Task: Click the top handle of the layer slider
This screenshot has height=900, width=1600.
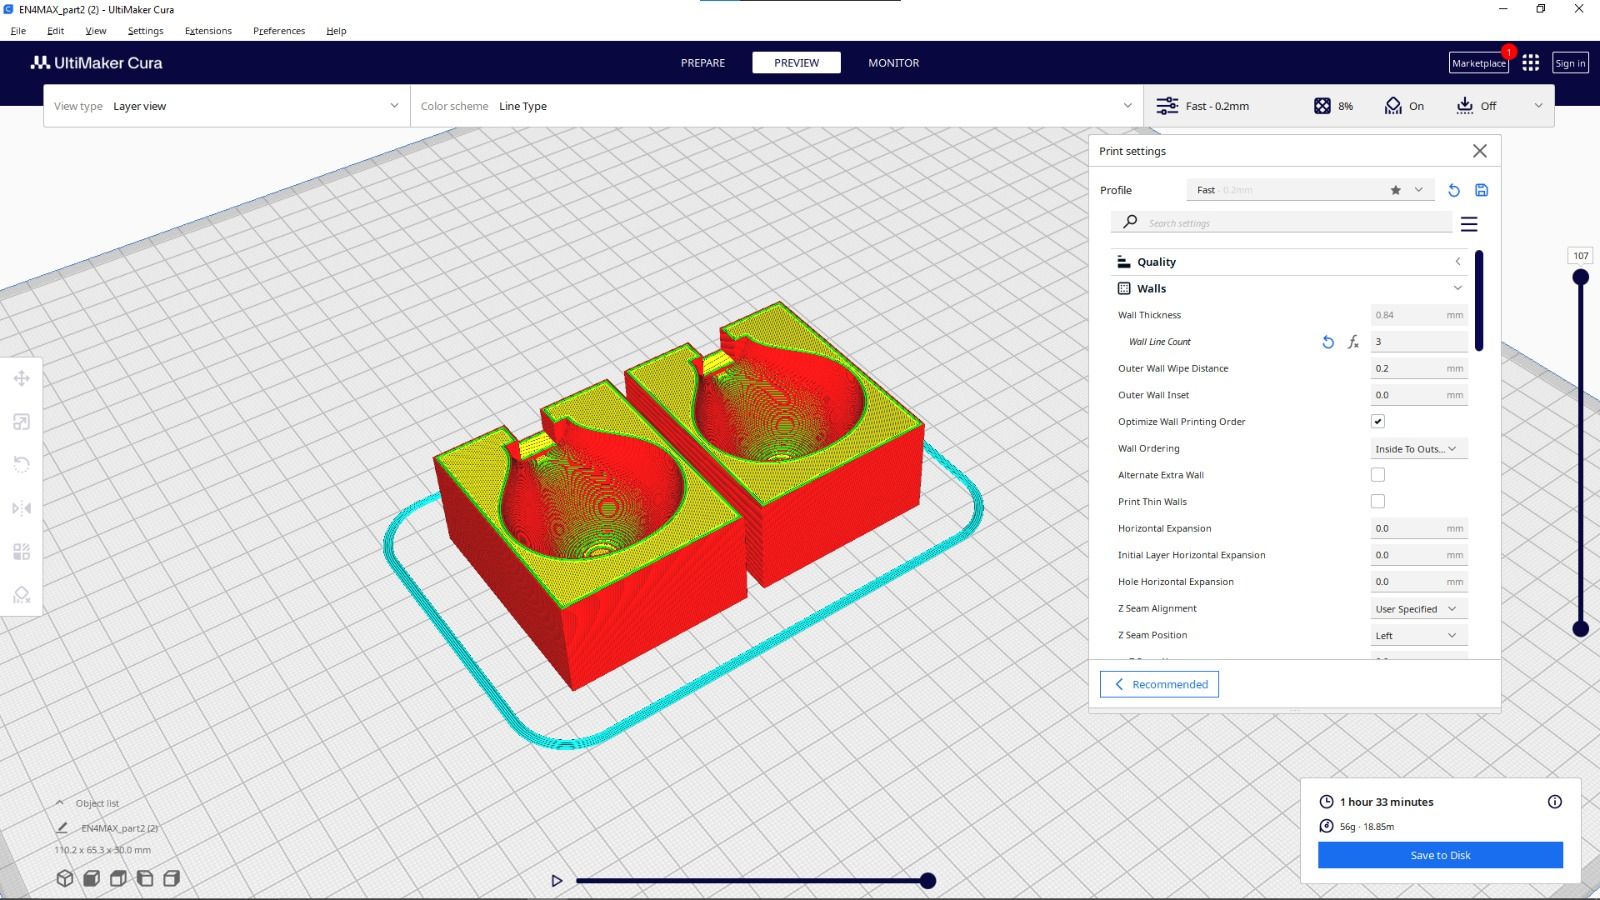Action: pos(1581,277)
